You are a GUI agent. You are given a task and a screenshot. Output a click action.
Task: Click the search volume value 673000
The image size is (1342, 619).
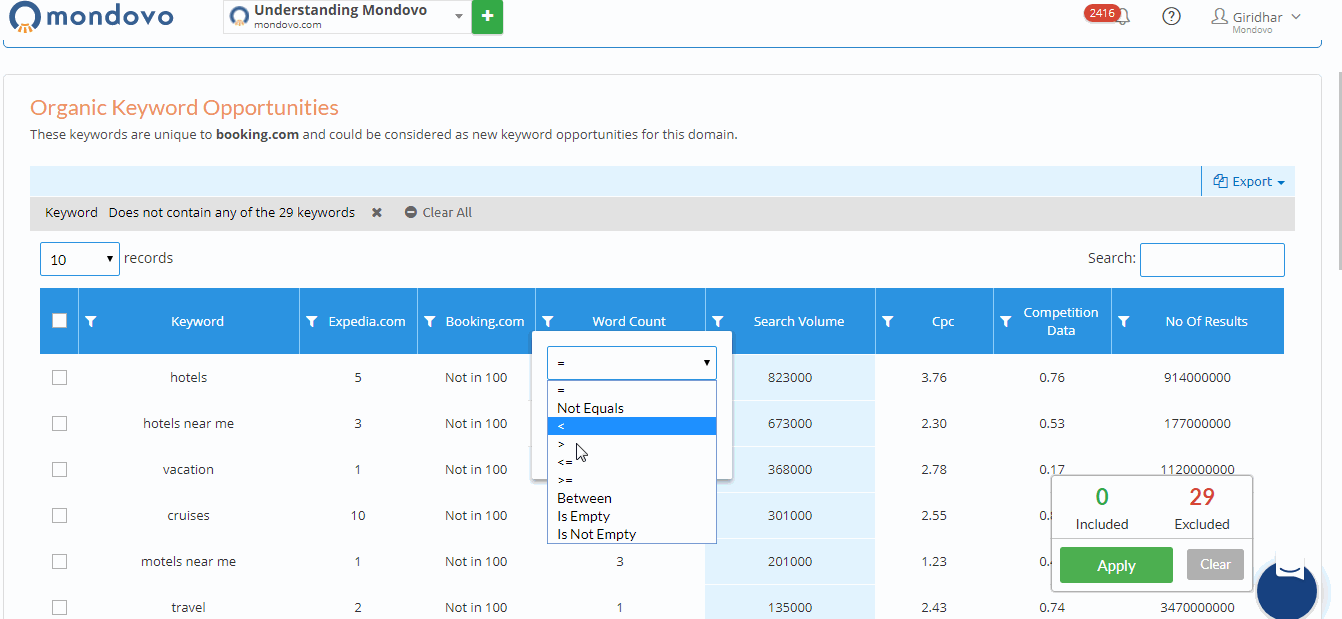(790, 423)
